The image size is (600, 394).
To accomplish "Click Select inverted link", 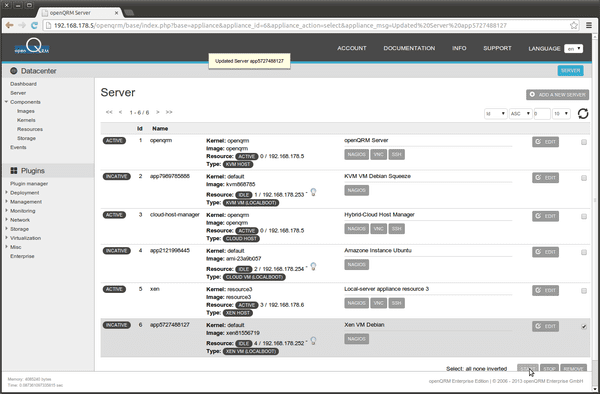I will coord(497,369).
